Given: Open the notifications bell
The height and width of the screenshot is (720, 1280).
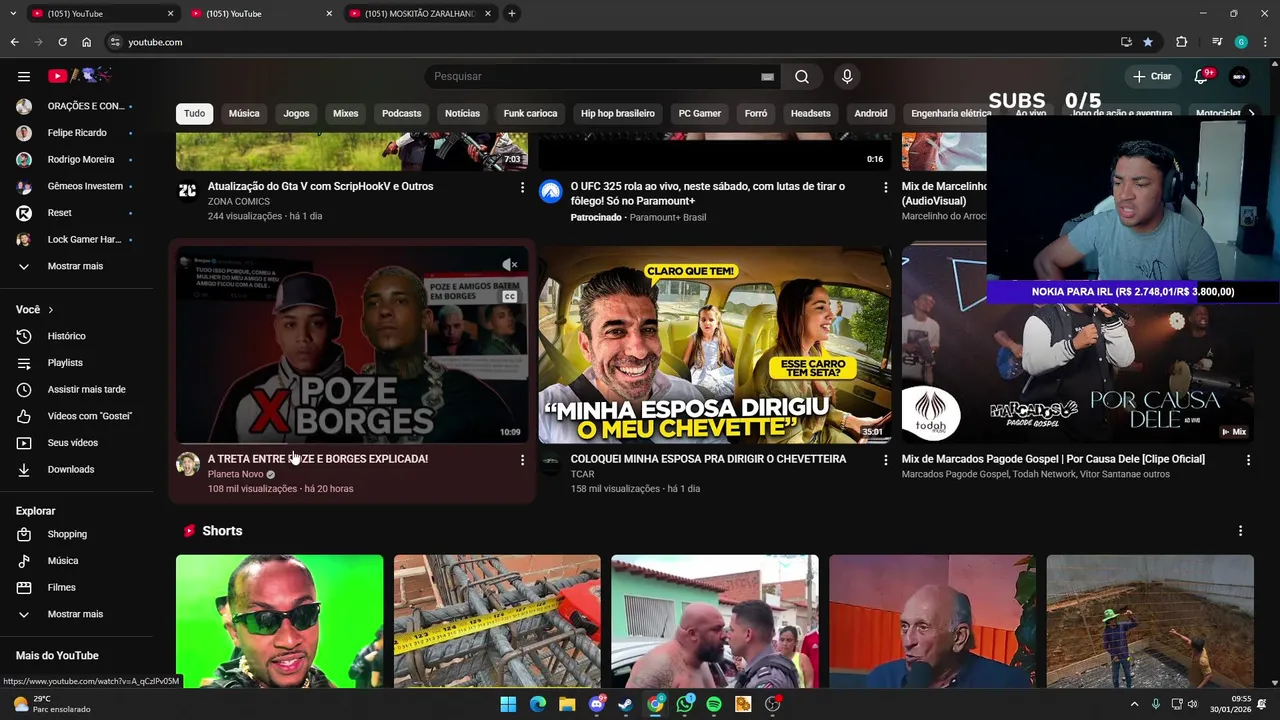Looking at the screenshot, I should (1202, 76).
